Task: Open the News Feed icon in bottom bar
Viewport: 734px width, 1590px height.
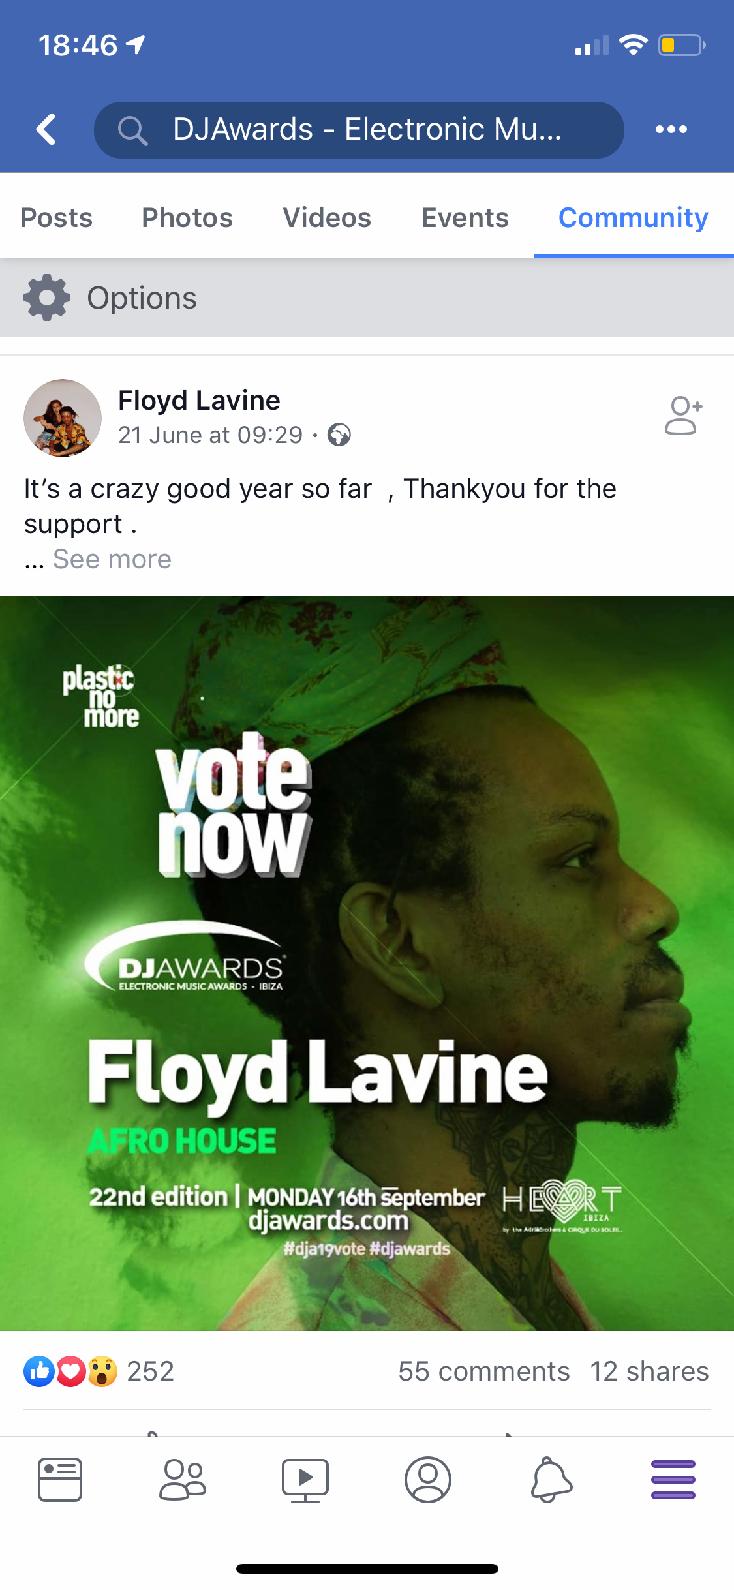Action: 60,1479
